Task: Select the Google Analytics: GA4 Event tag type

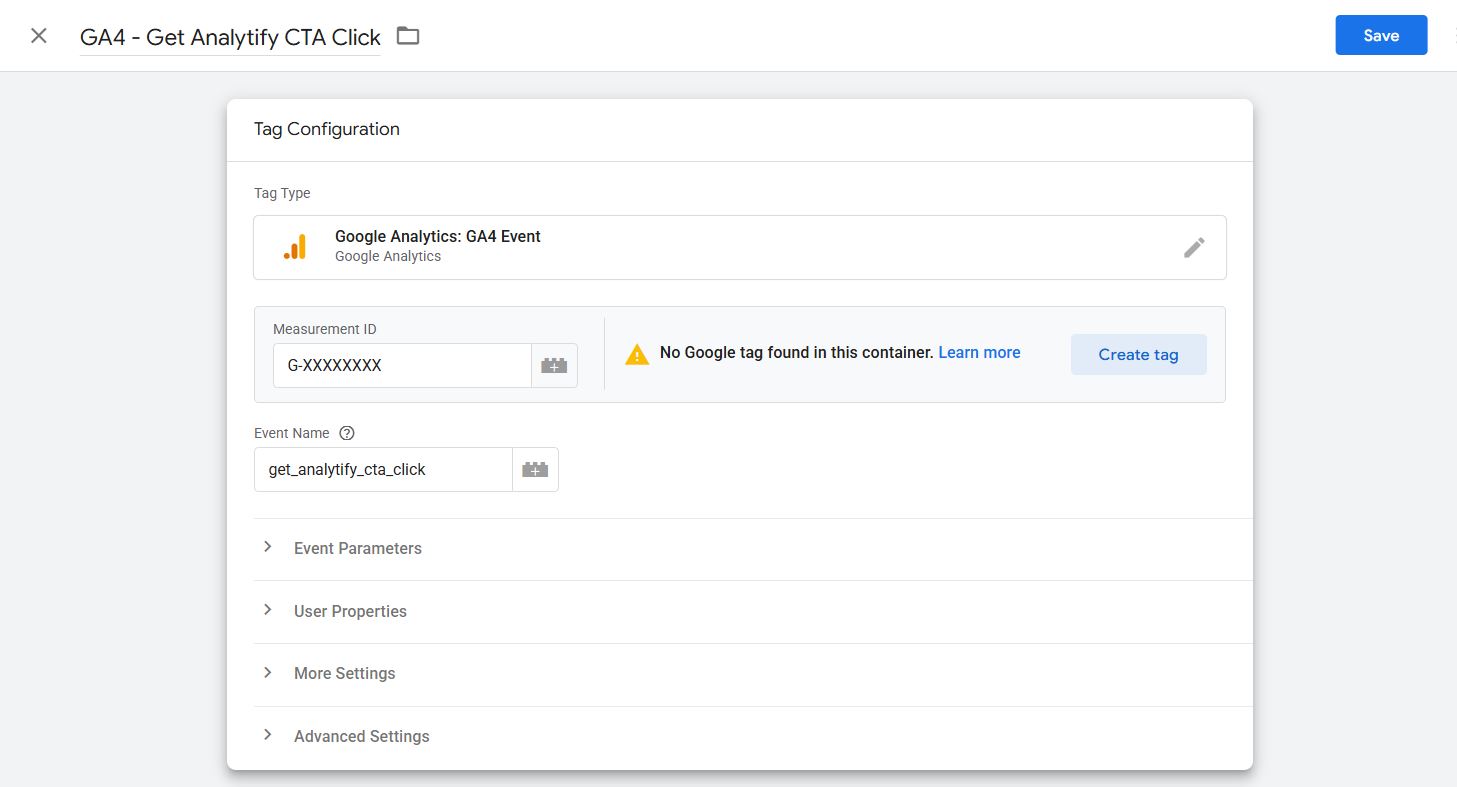Action: (x=438, y=237)
